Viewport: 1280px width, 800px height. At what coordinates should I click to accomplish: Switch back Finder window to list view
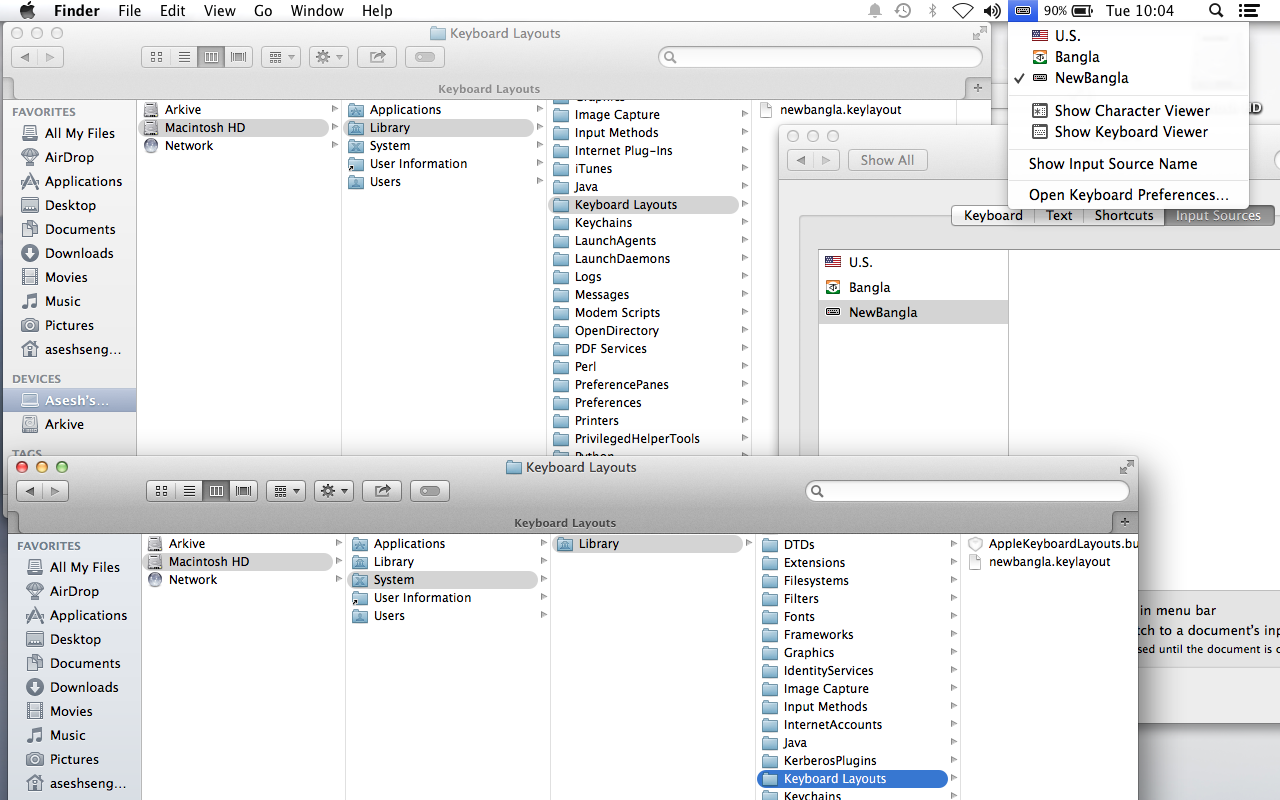pyautogui.click(x=184, y=57)
